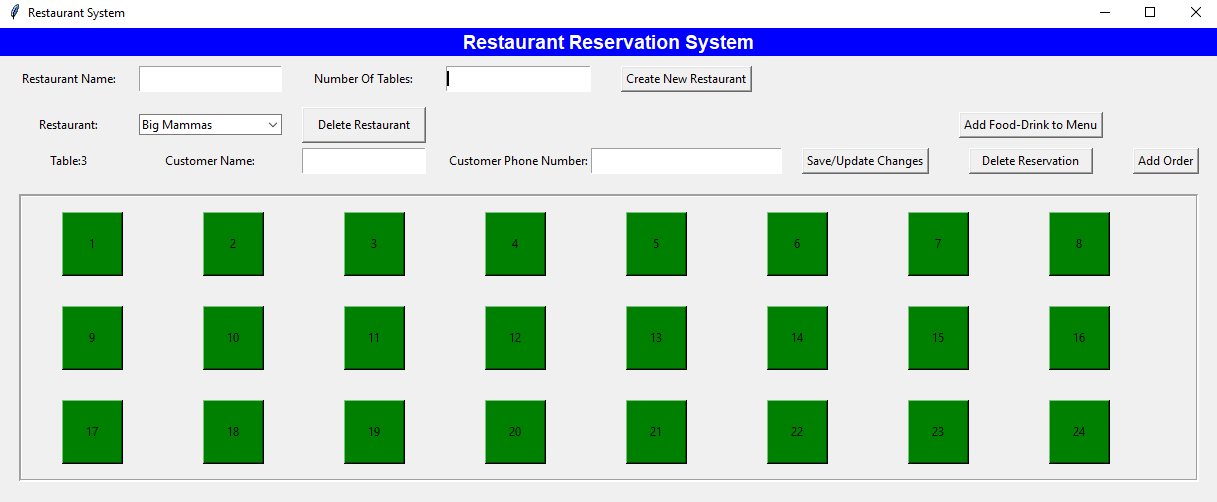Select table 7 in the grid
The image size is (1217, 502).
(938, 243)
